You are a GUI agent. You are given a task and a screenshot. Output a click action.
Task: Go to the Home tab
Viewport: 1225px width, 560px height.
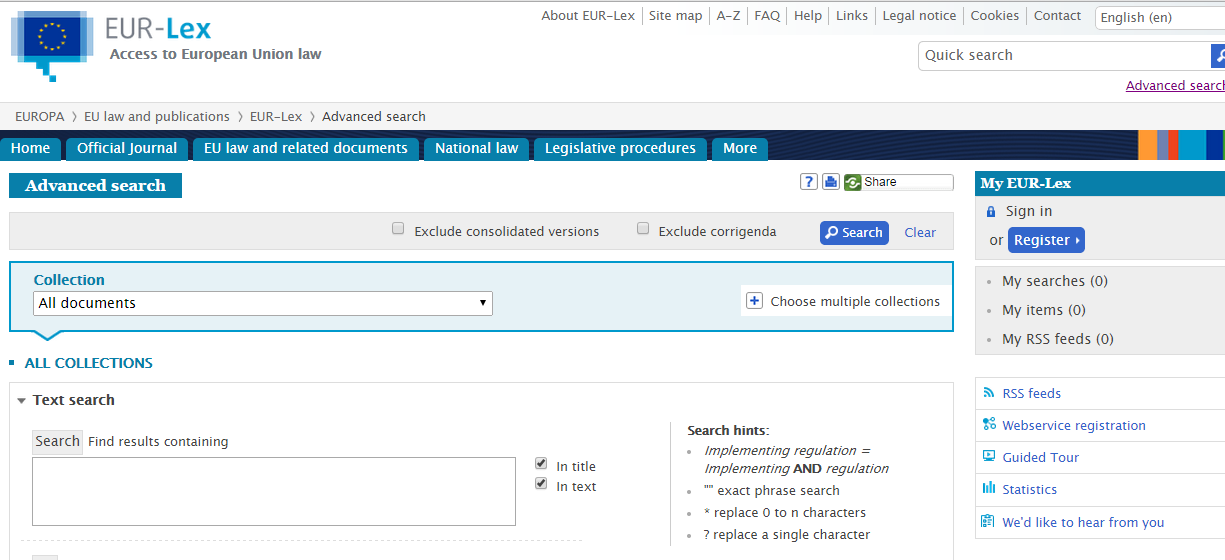coord(30,148)
